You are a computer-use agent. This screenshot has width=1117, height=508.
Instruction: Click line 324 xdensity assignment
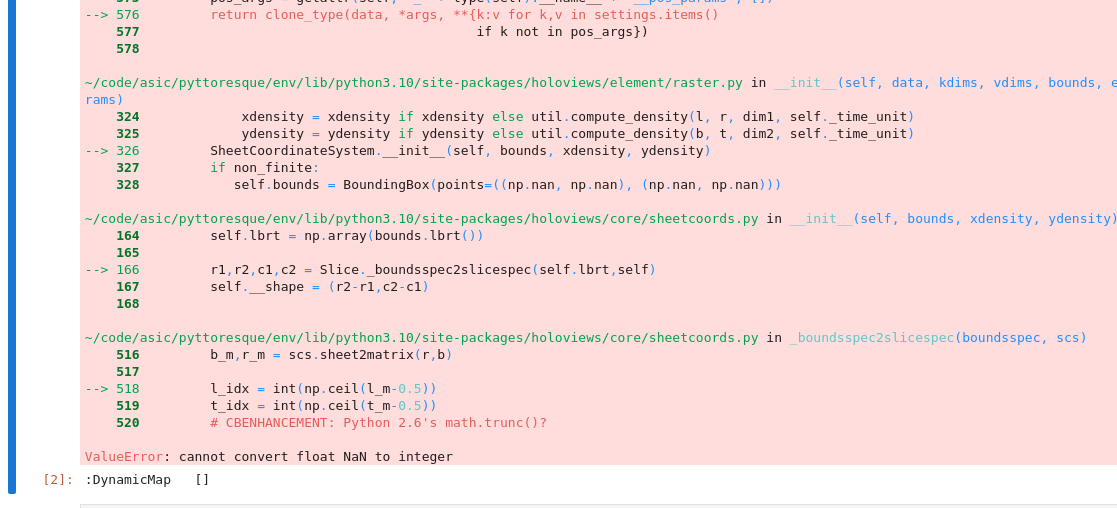click(578, 117)
